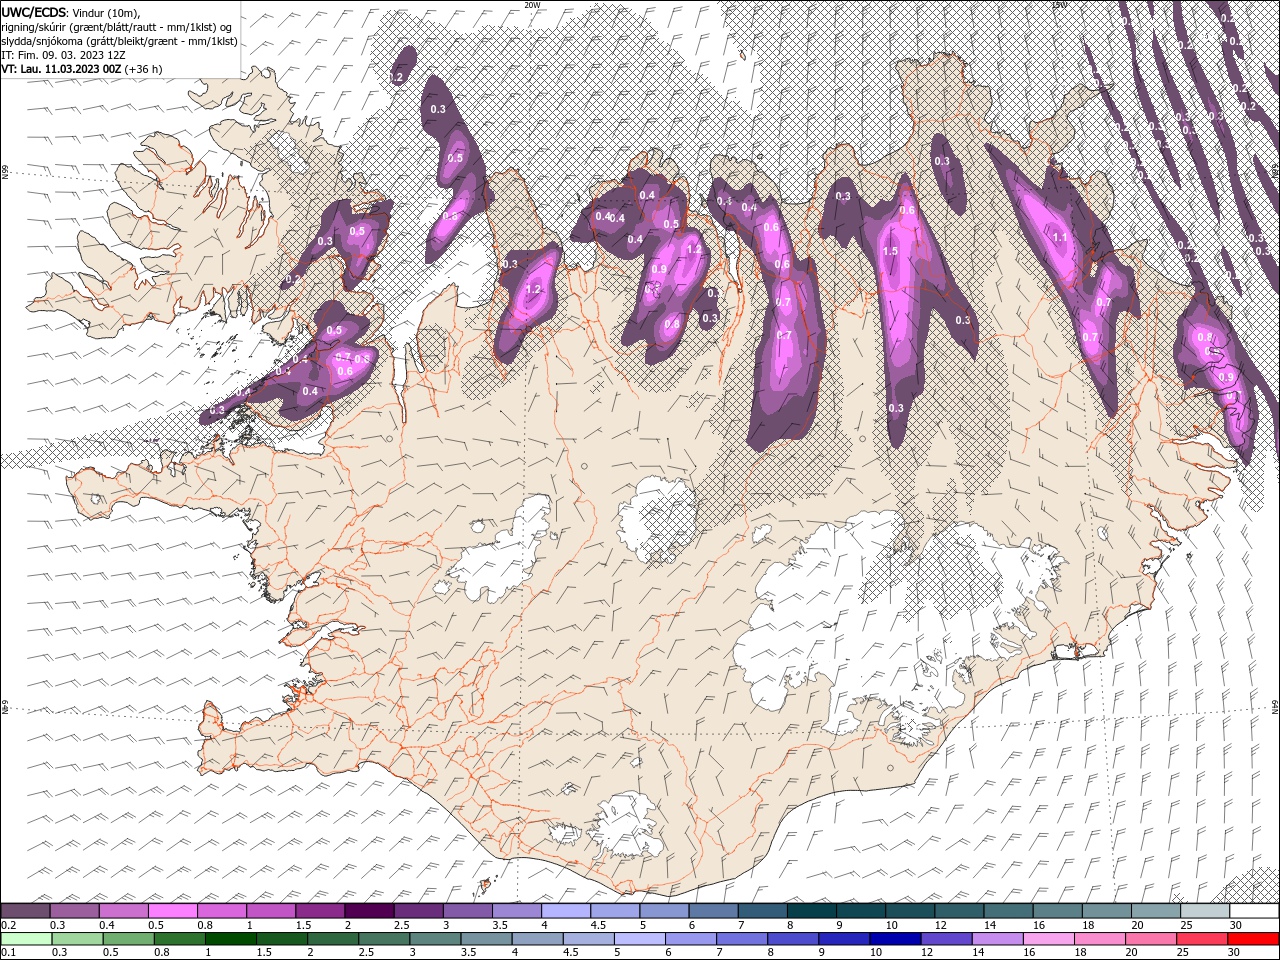Click the '0.2' label in the top snow legend

click(x=8, y=925)
